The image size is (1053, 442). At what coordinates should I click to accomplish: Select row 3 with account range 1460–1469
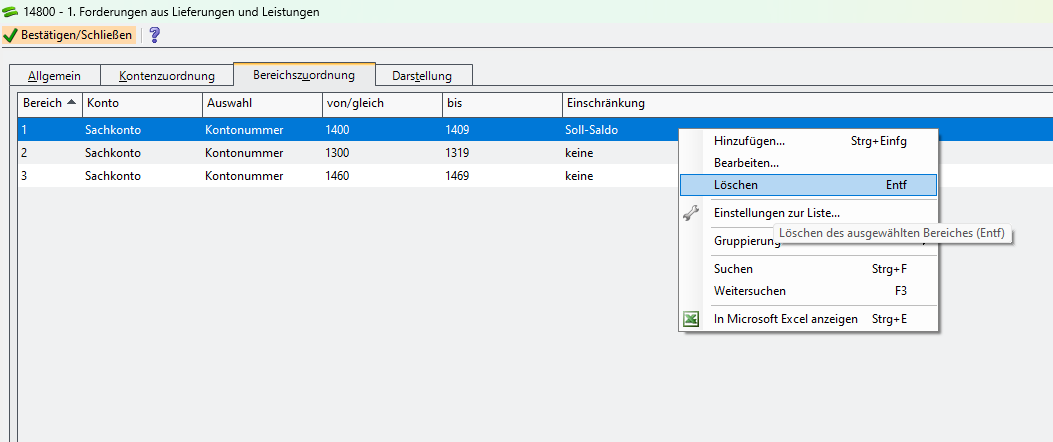click(x=300, y=176)
